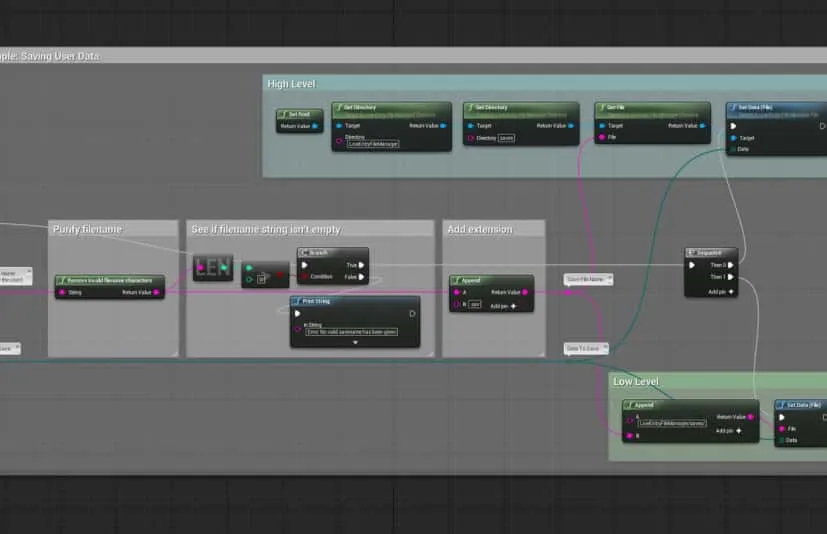This screenshot has height=534, width=827.
Task: Click the Data To Save comment bubble
Action: click(x=584, y=348)
